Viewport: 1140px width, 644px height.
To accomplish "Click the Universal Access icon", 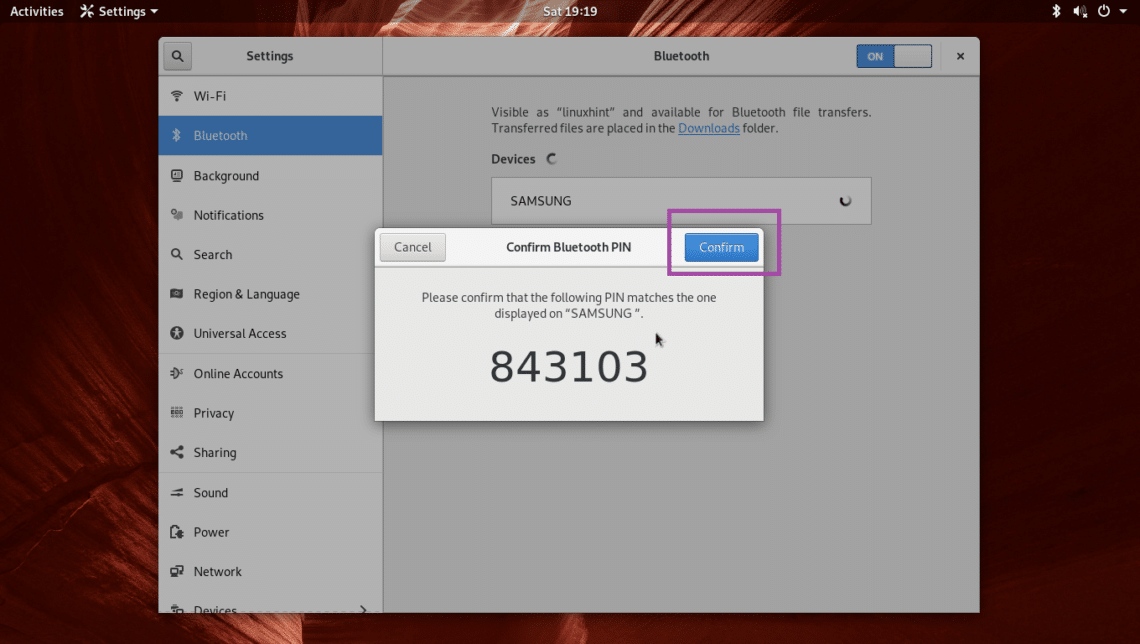I will coord(177,334).
